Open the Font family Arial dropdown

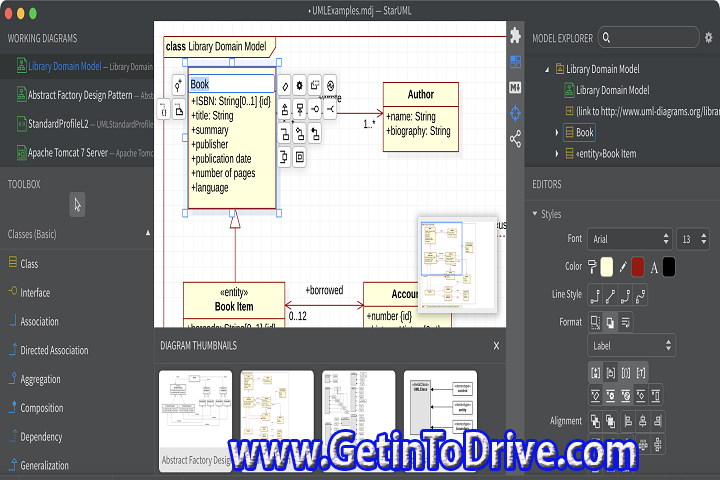tap(630, 239)
